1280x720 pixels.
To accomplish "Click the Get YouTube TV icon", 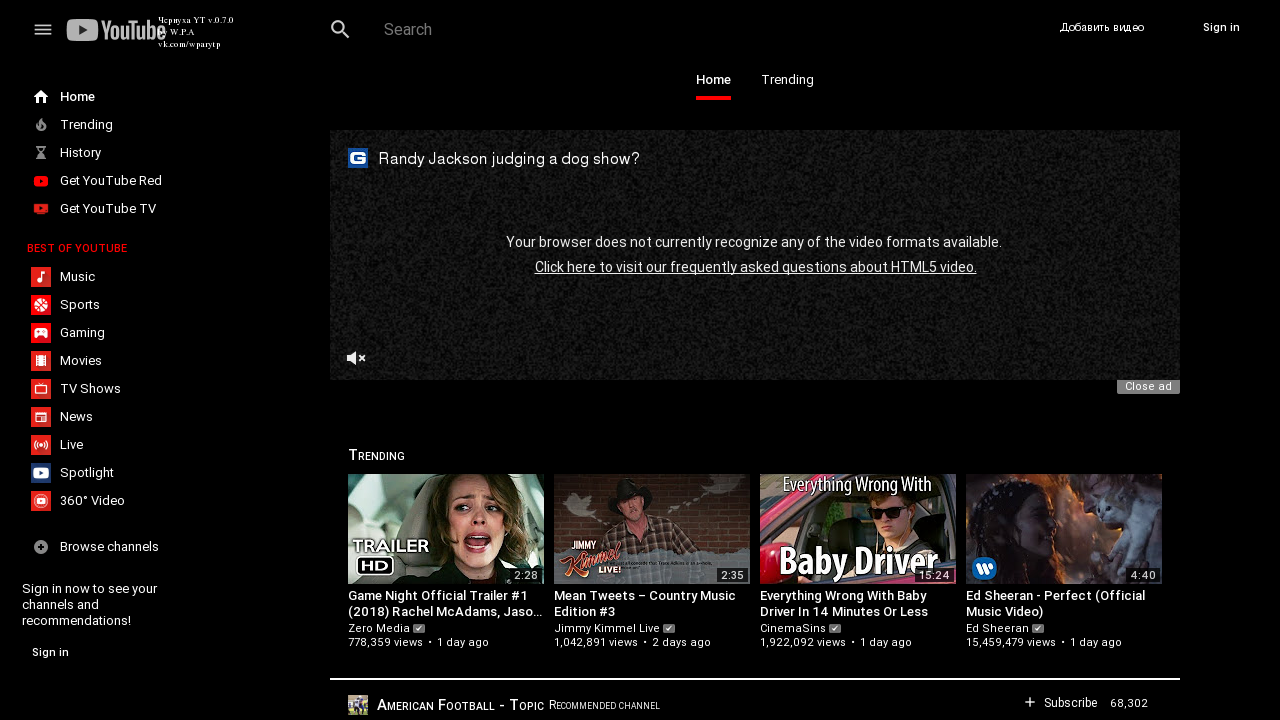I will pos(41,209).
